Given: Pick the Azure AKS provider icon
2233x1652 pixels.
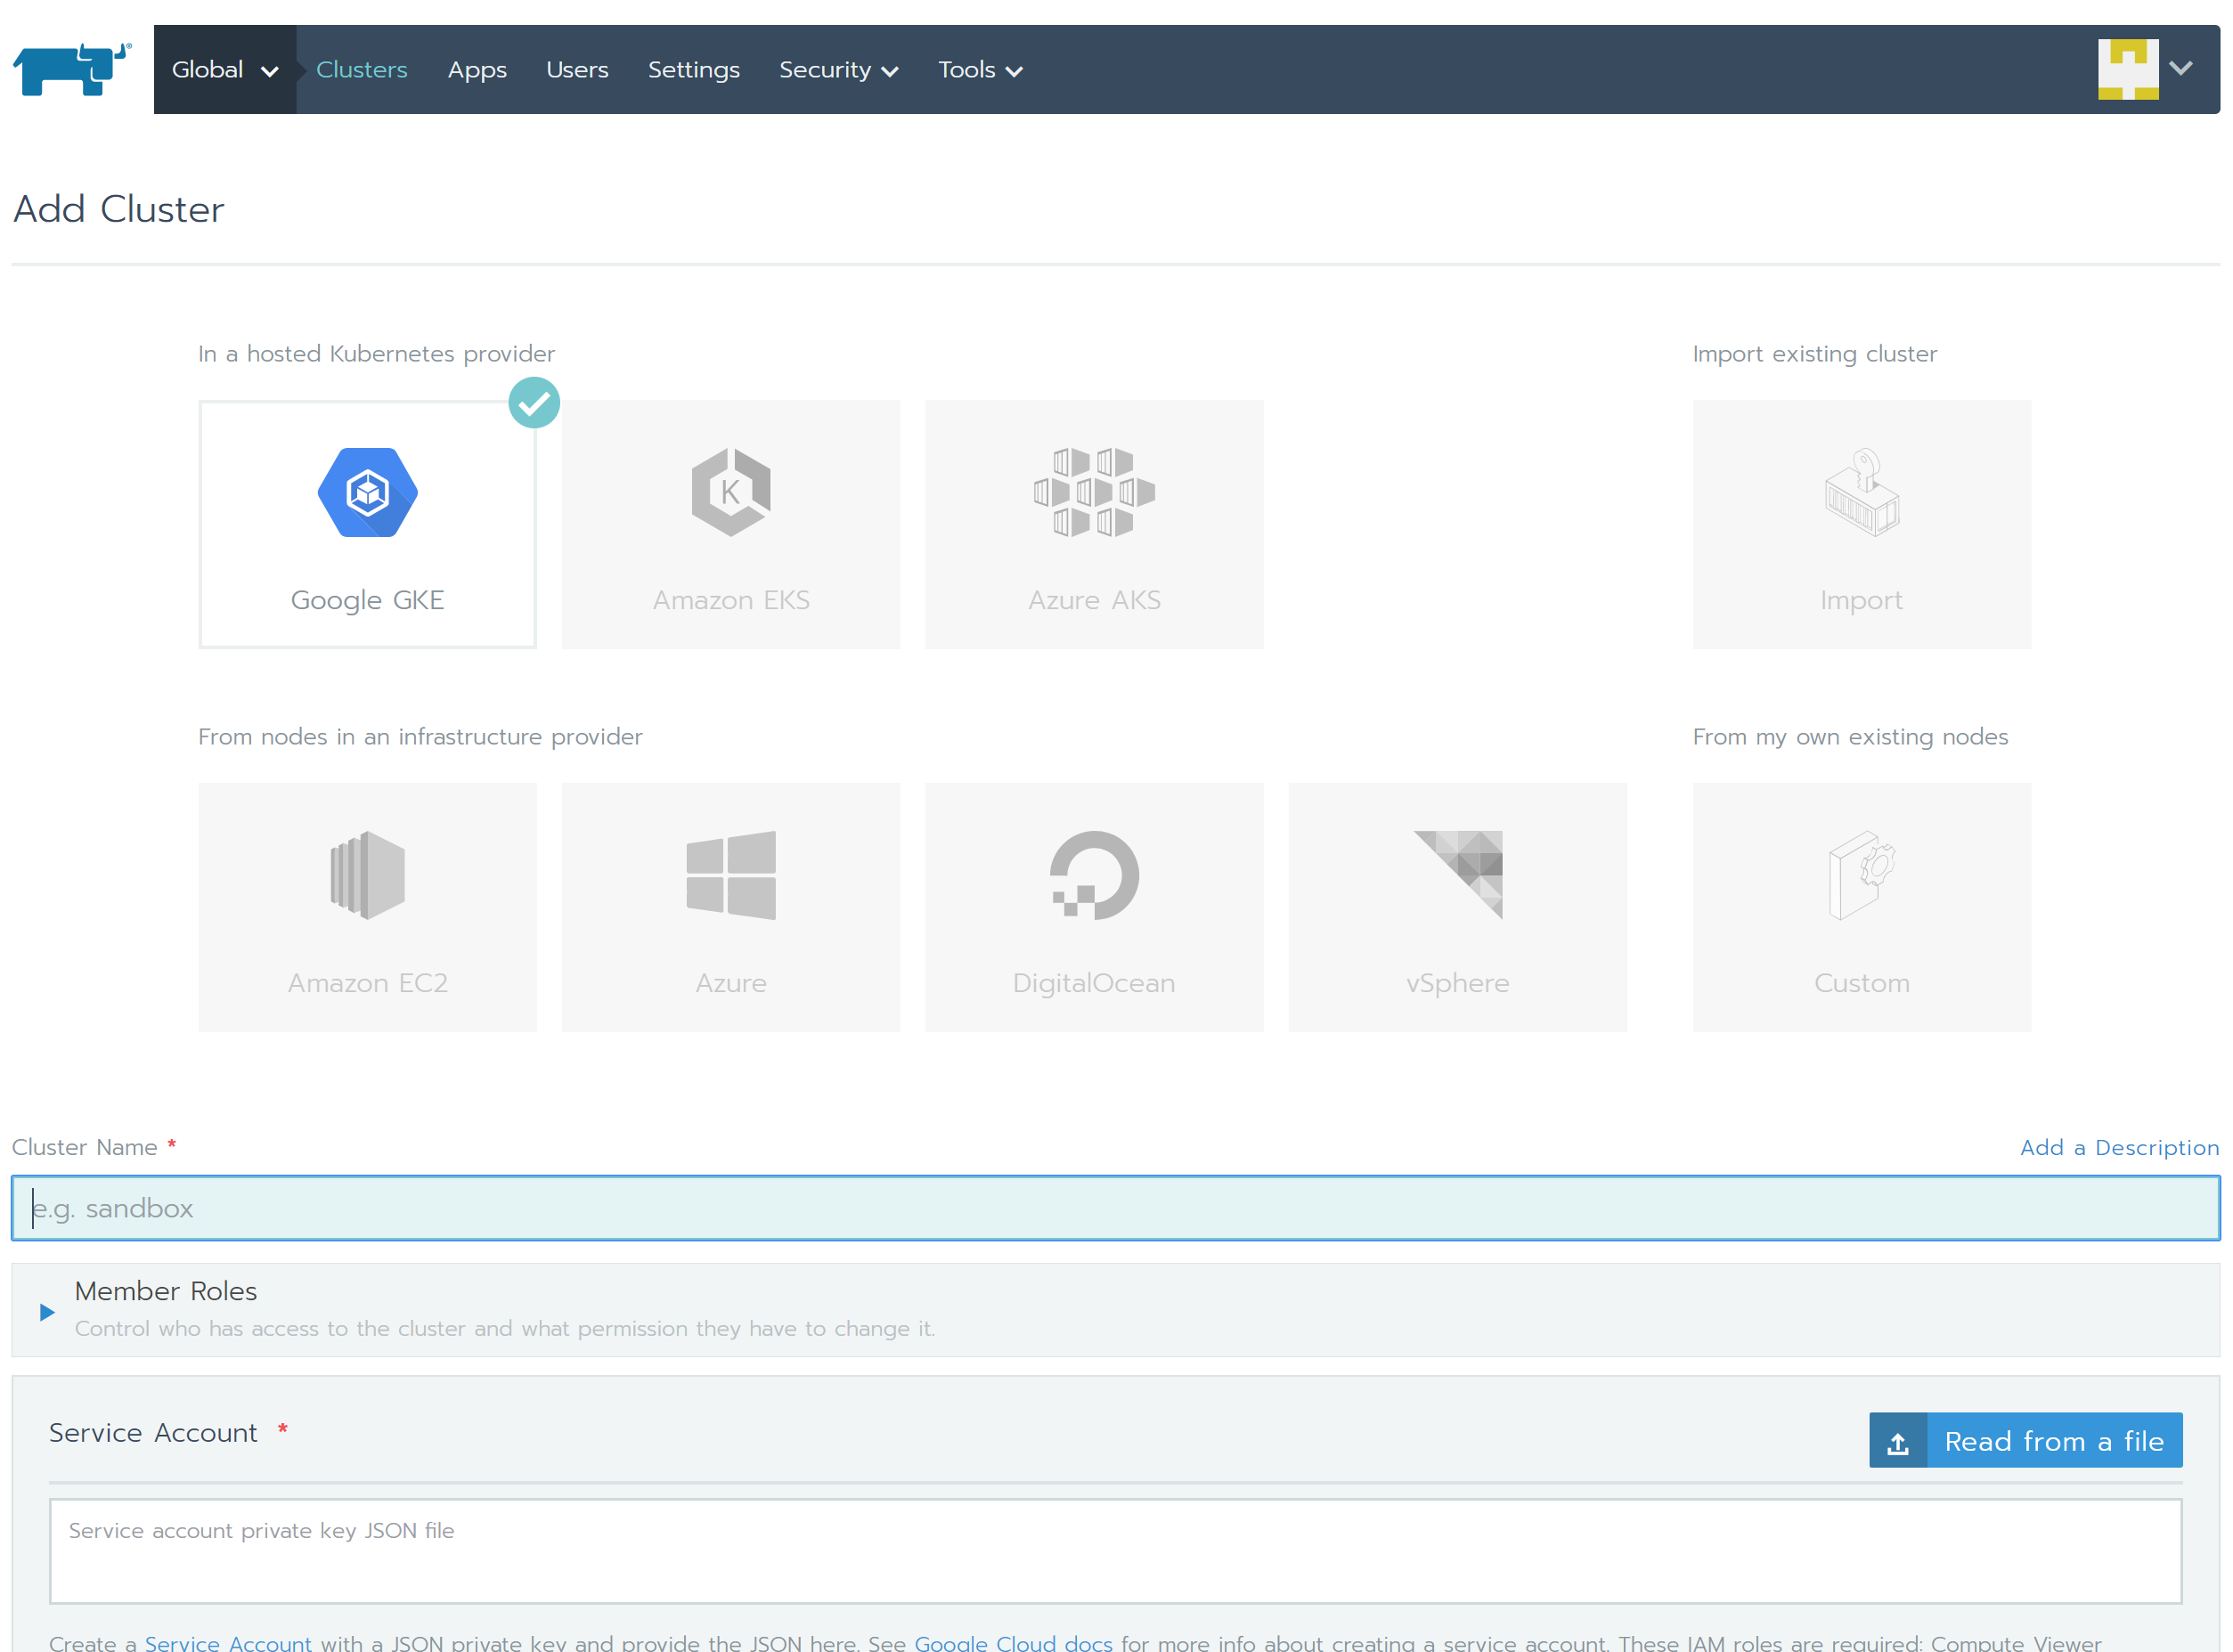Looking at the screenshot, I should point(1093,492).
